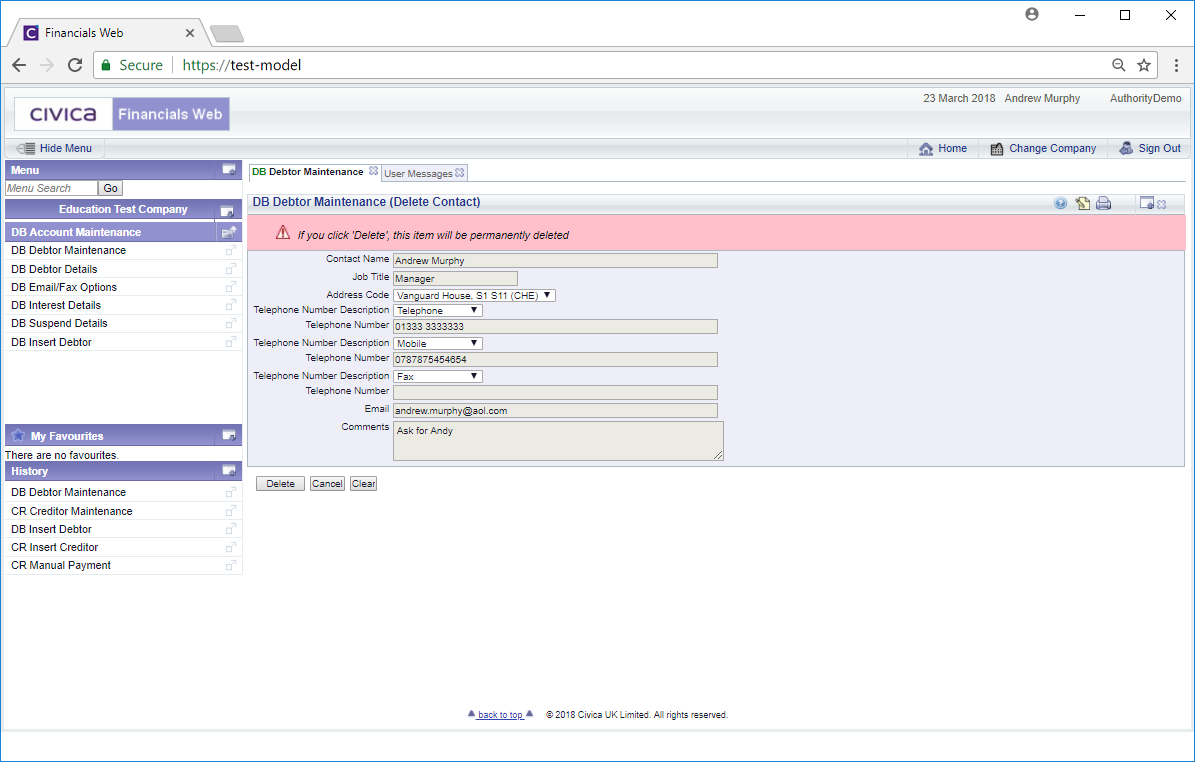Collapse the My Favourites panel icon
Image resolution: width=1195 pixels, height=762 pixels.
tap(229, 435)
